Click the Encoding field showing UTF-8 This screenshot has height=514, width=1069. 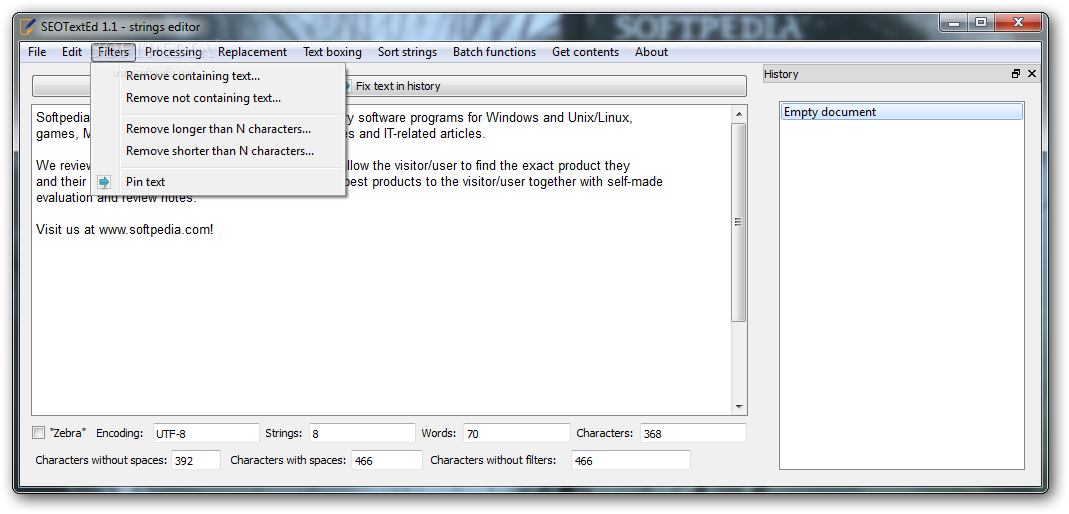coord(206,433)
